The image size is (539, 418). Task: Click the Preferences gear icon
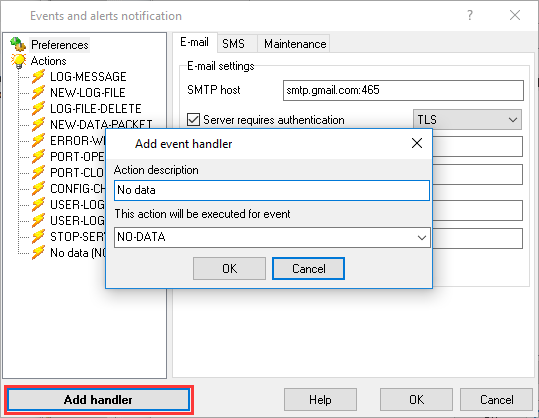18,44
